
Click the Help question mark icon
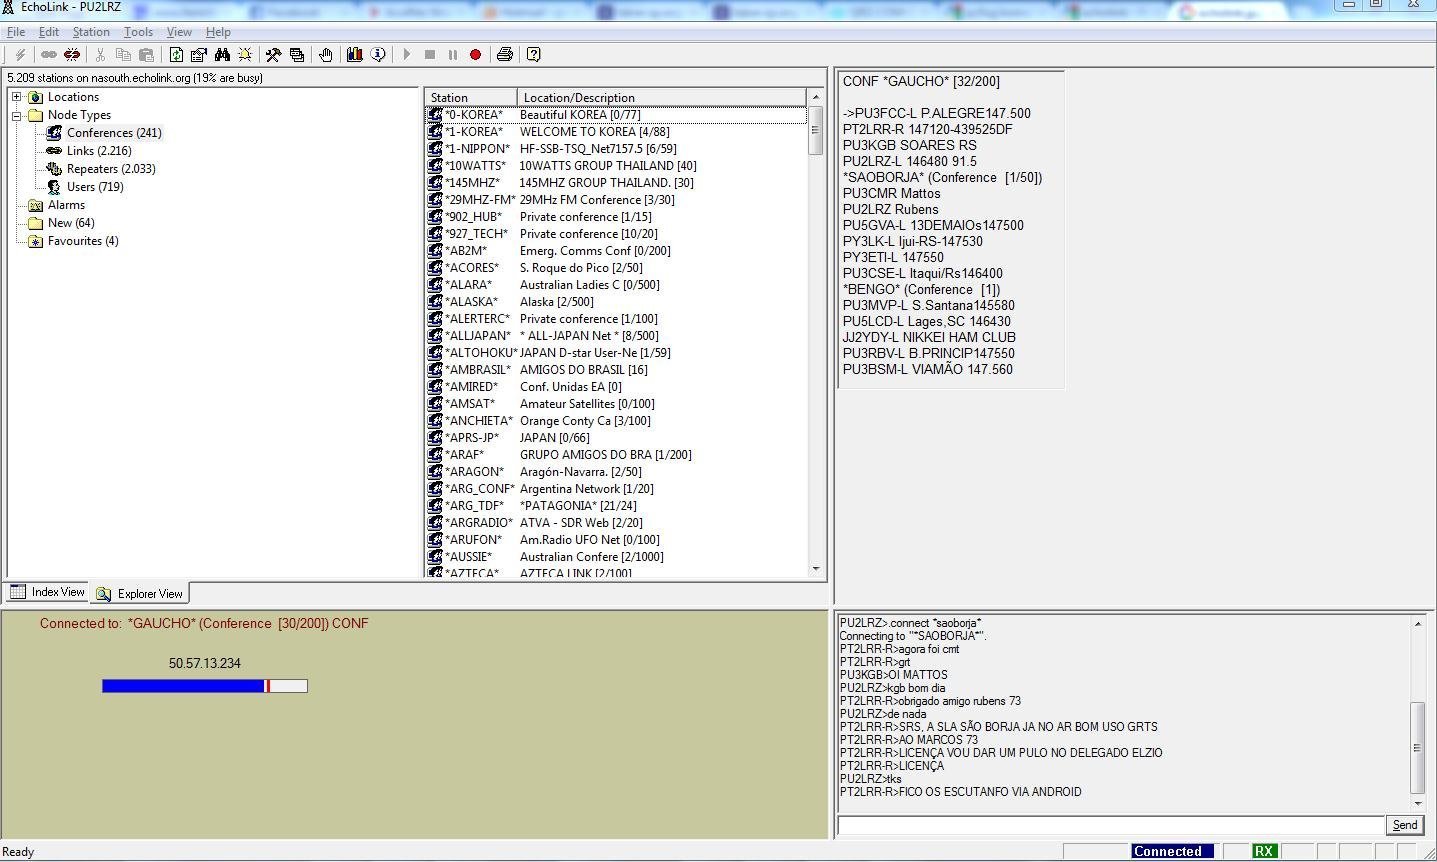[534, 55]
